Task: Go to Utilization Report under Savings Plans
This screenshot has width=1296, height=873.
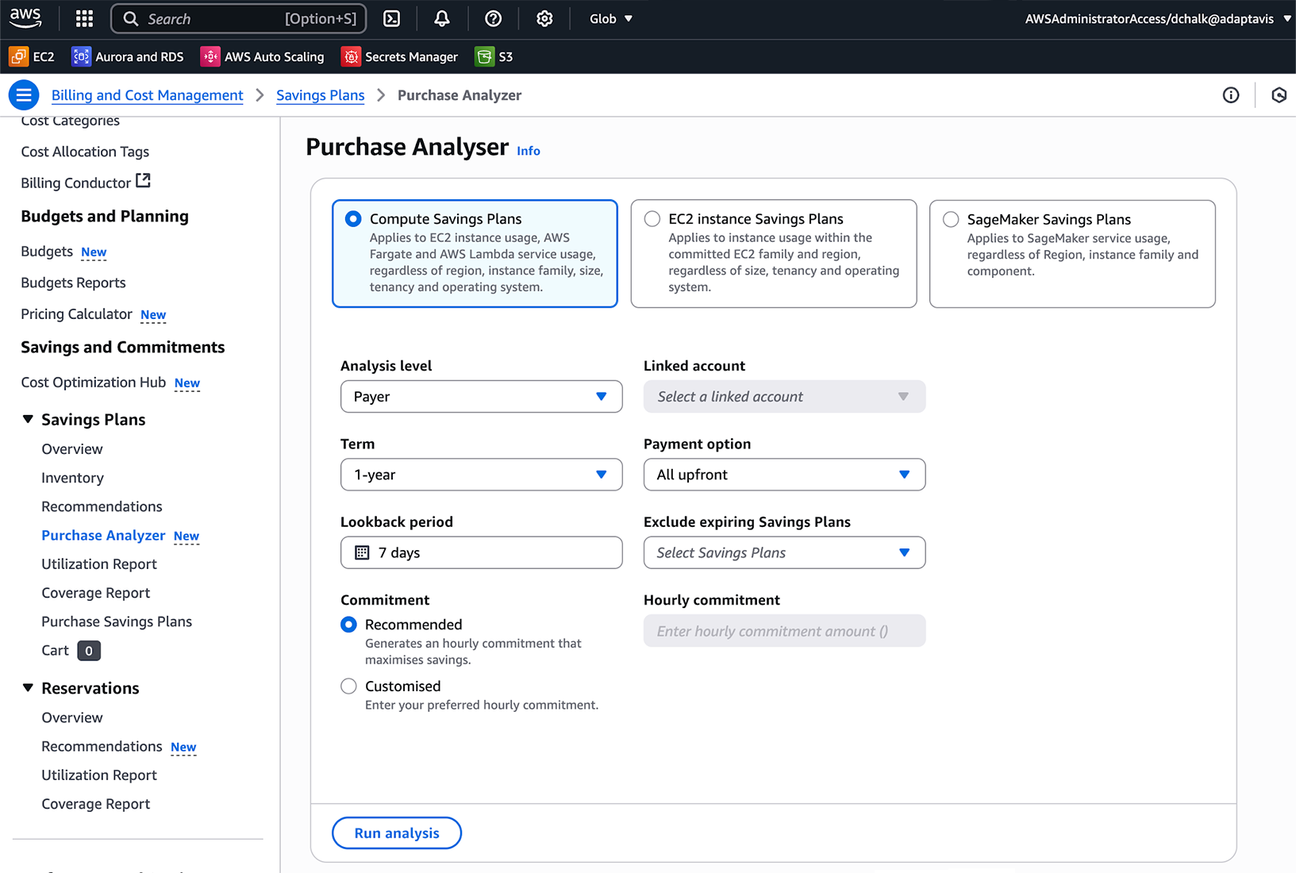Action: [x=99, y=564]
